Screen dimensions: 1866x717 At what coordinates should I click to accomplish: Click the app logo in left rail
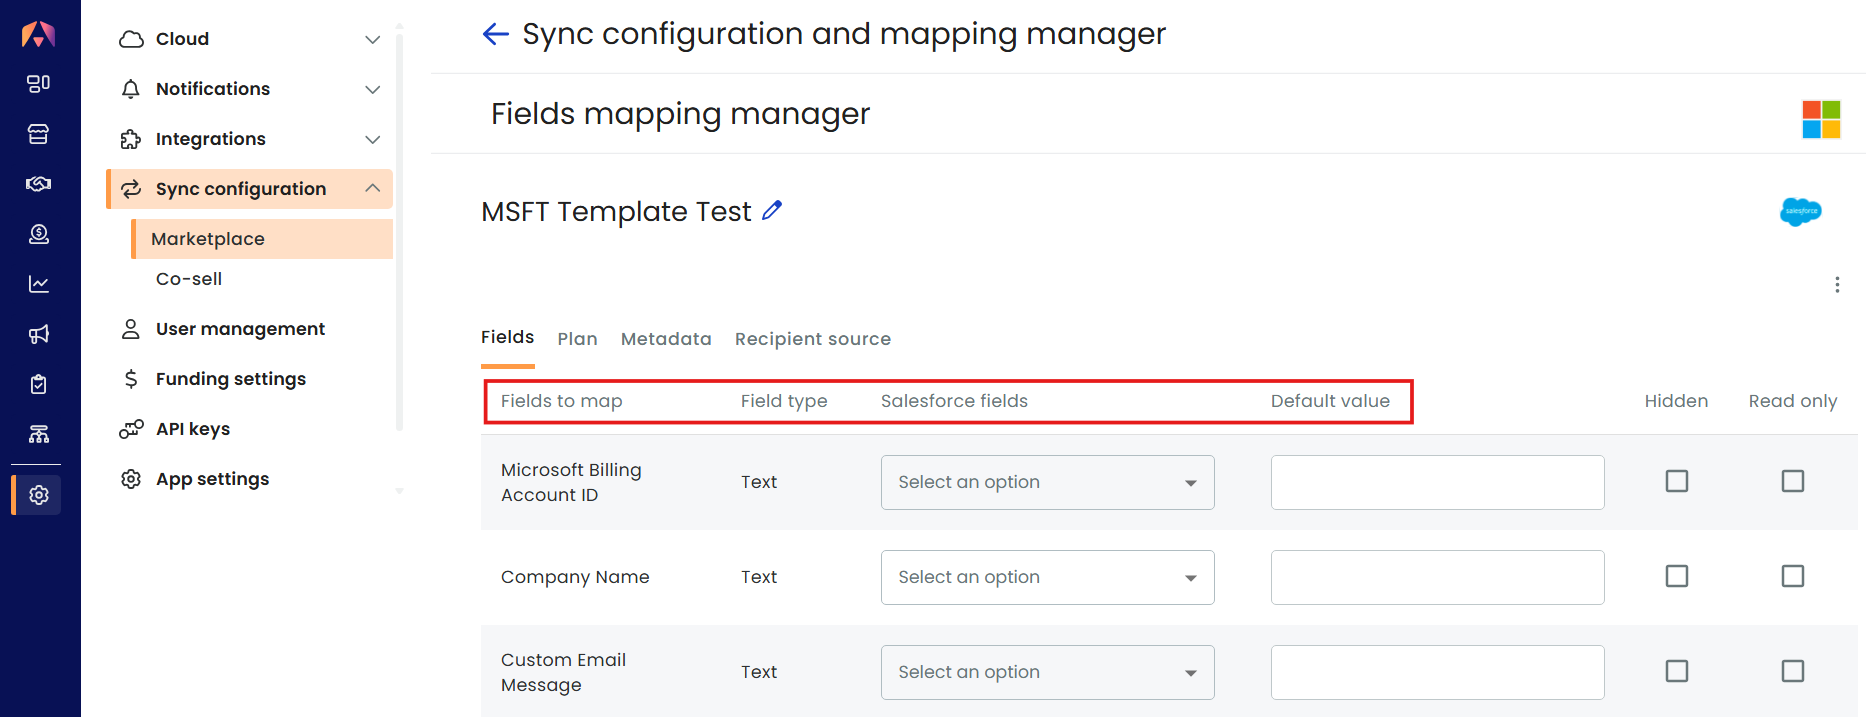coord(38,34)
